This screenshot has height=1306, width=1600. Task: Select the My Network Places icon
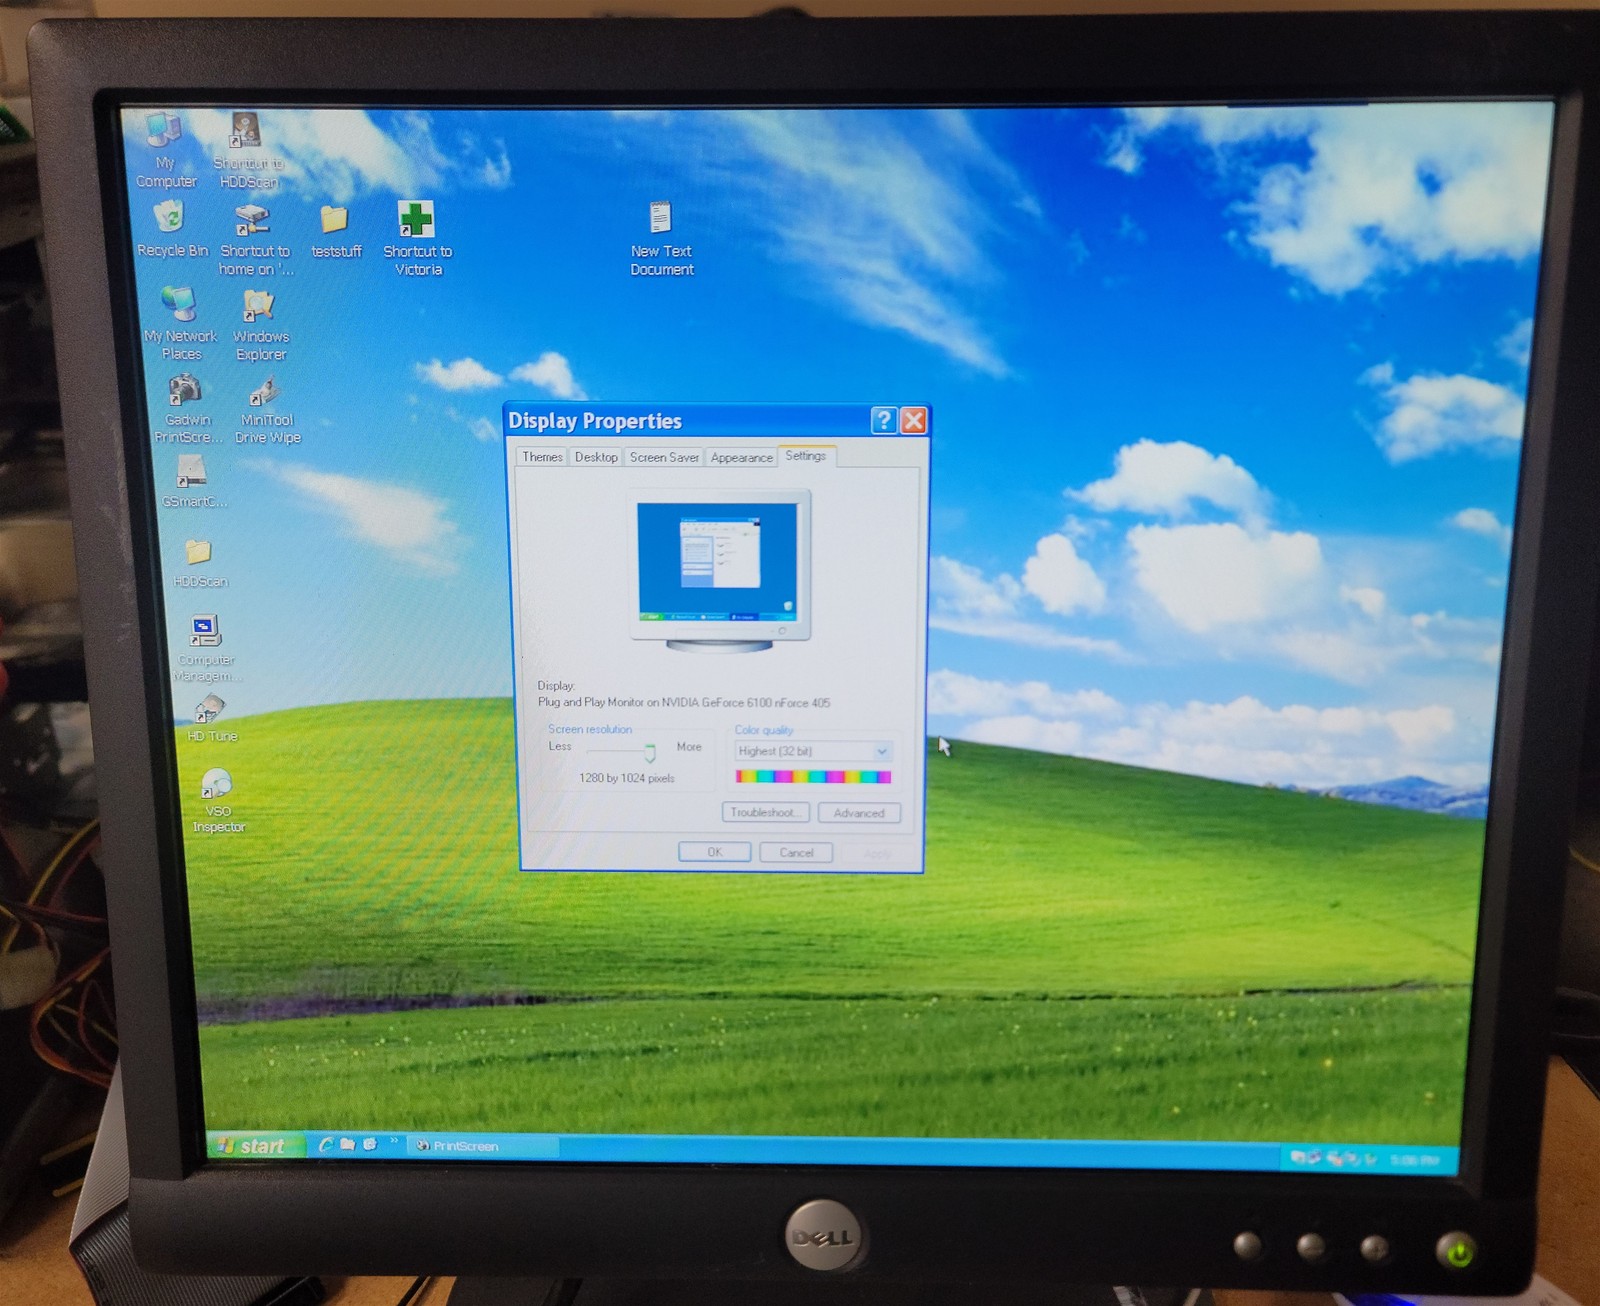[x=180, y=323]
